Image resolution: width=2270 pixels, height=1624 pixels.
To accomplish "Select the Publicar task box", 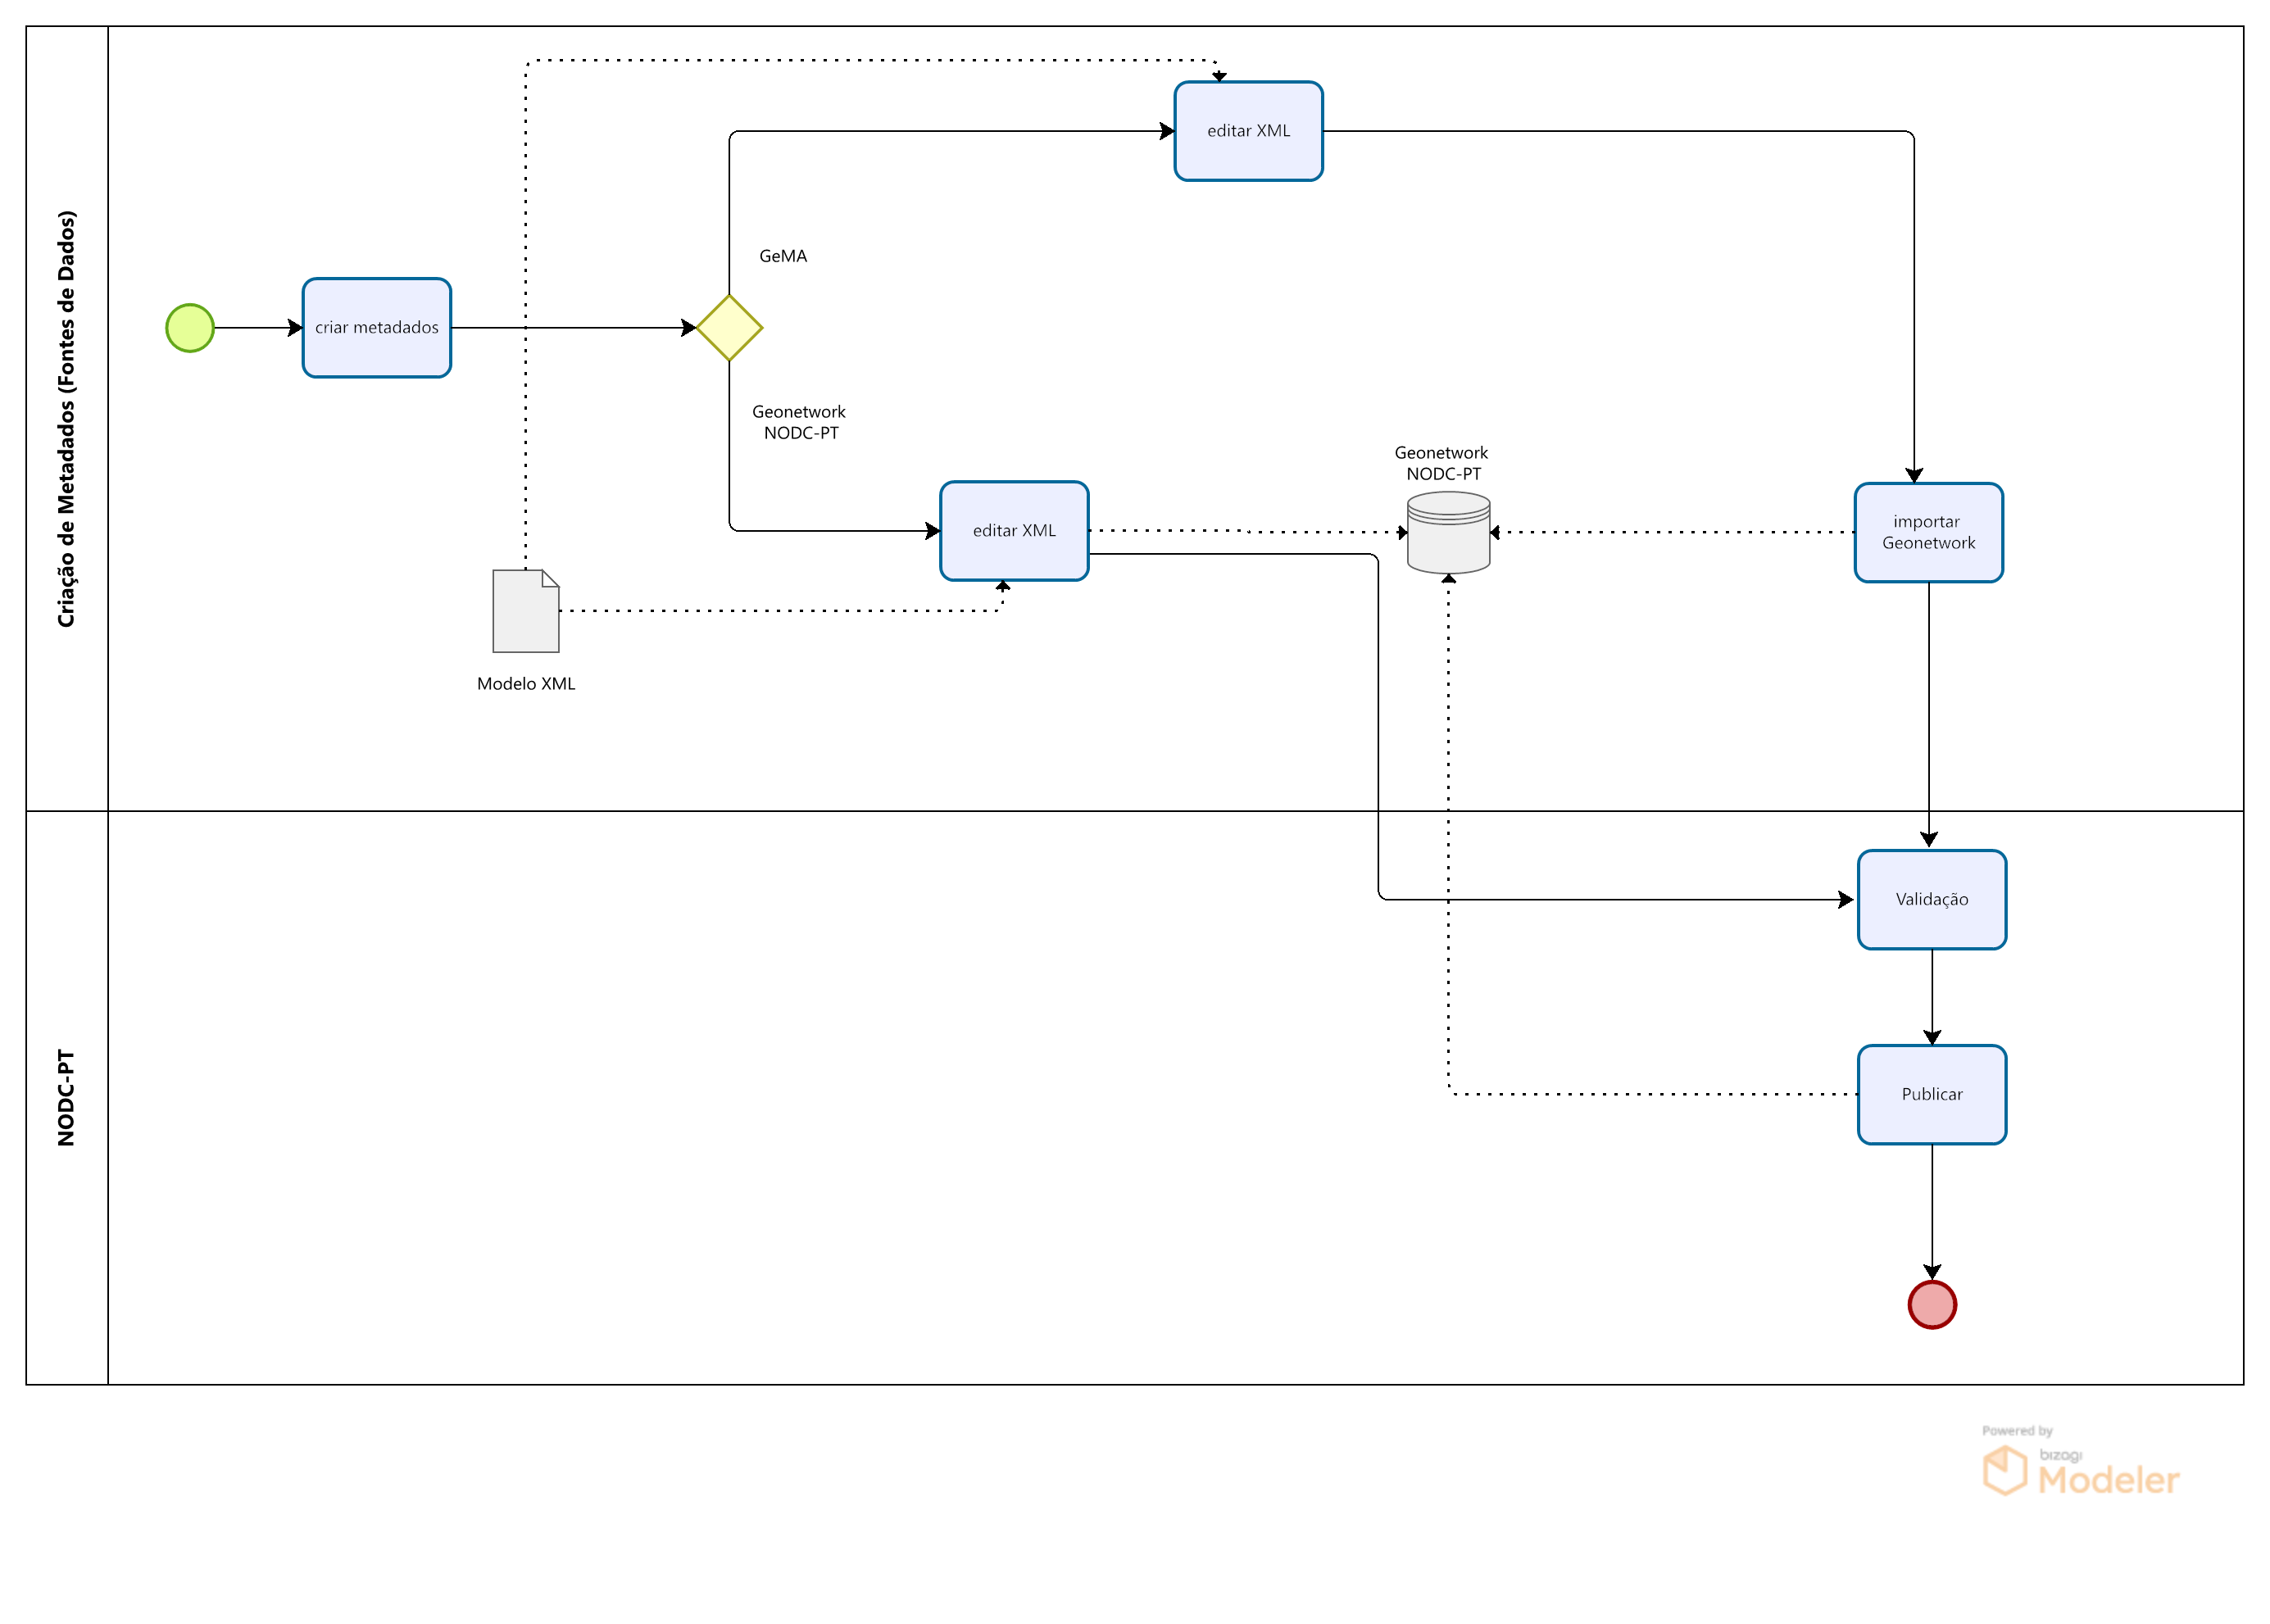I will point(1931,1094).
